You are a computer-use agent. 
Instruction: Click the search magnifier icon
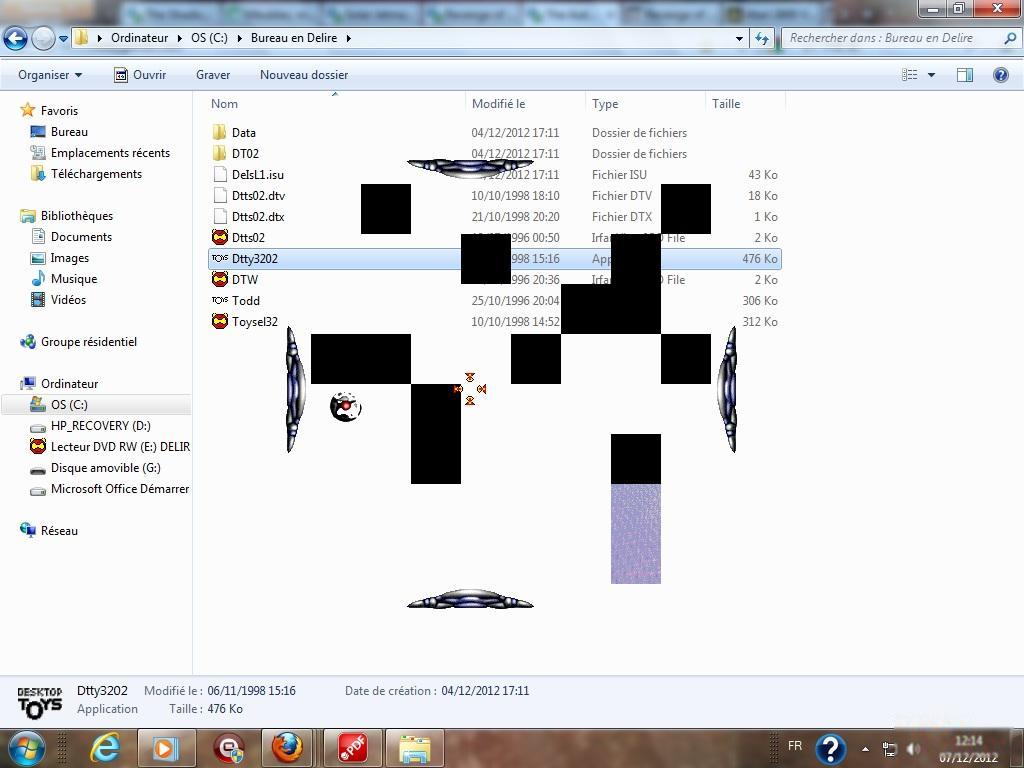1010,38
